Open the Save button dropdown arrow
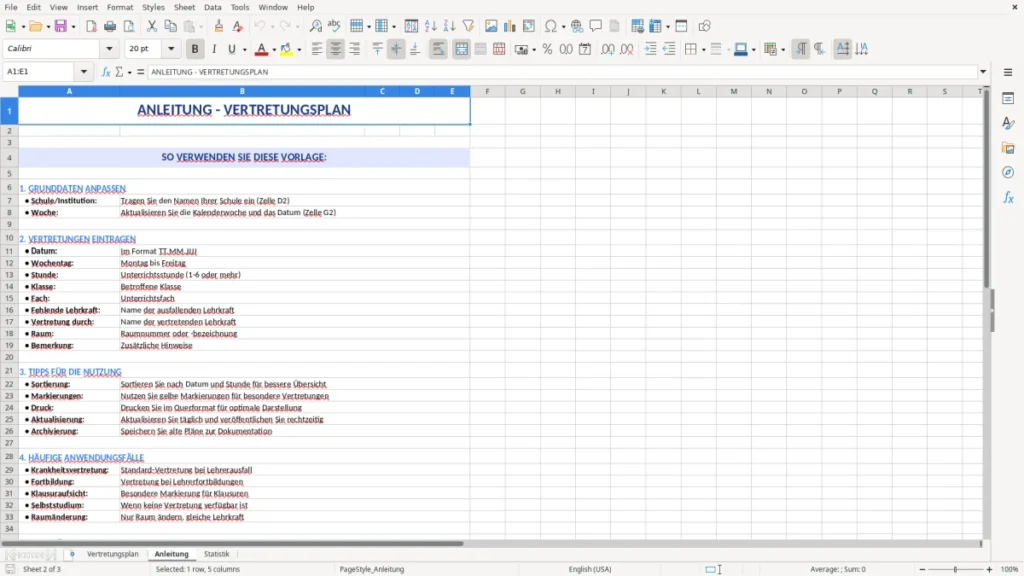The height and width of the screenshot is (576, 1024). point(73,27)
